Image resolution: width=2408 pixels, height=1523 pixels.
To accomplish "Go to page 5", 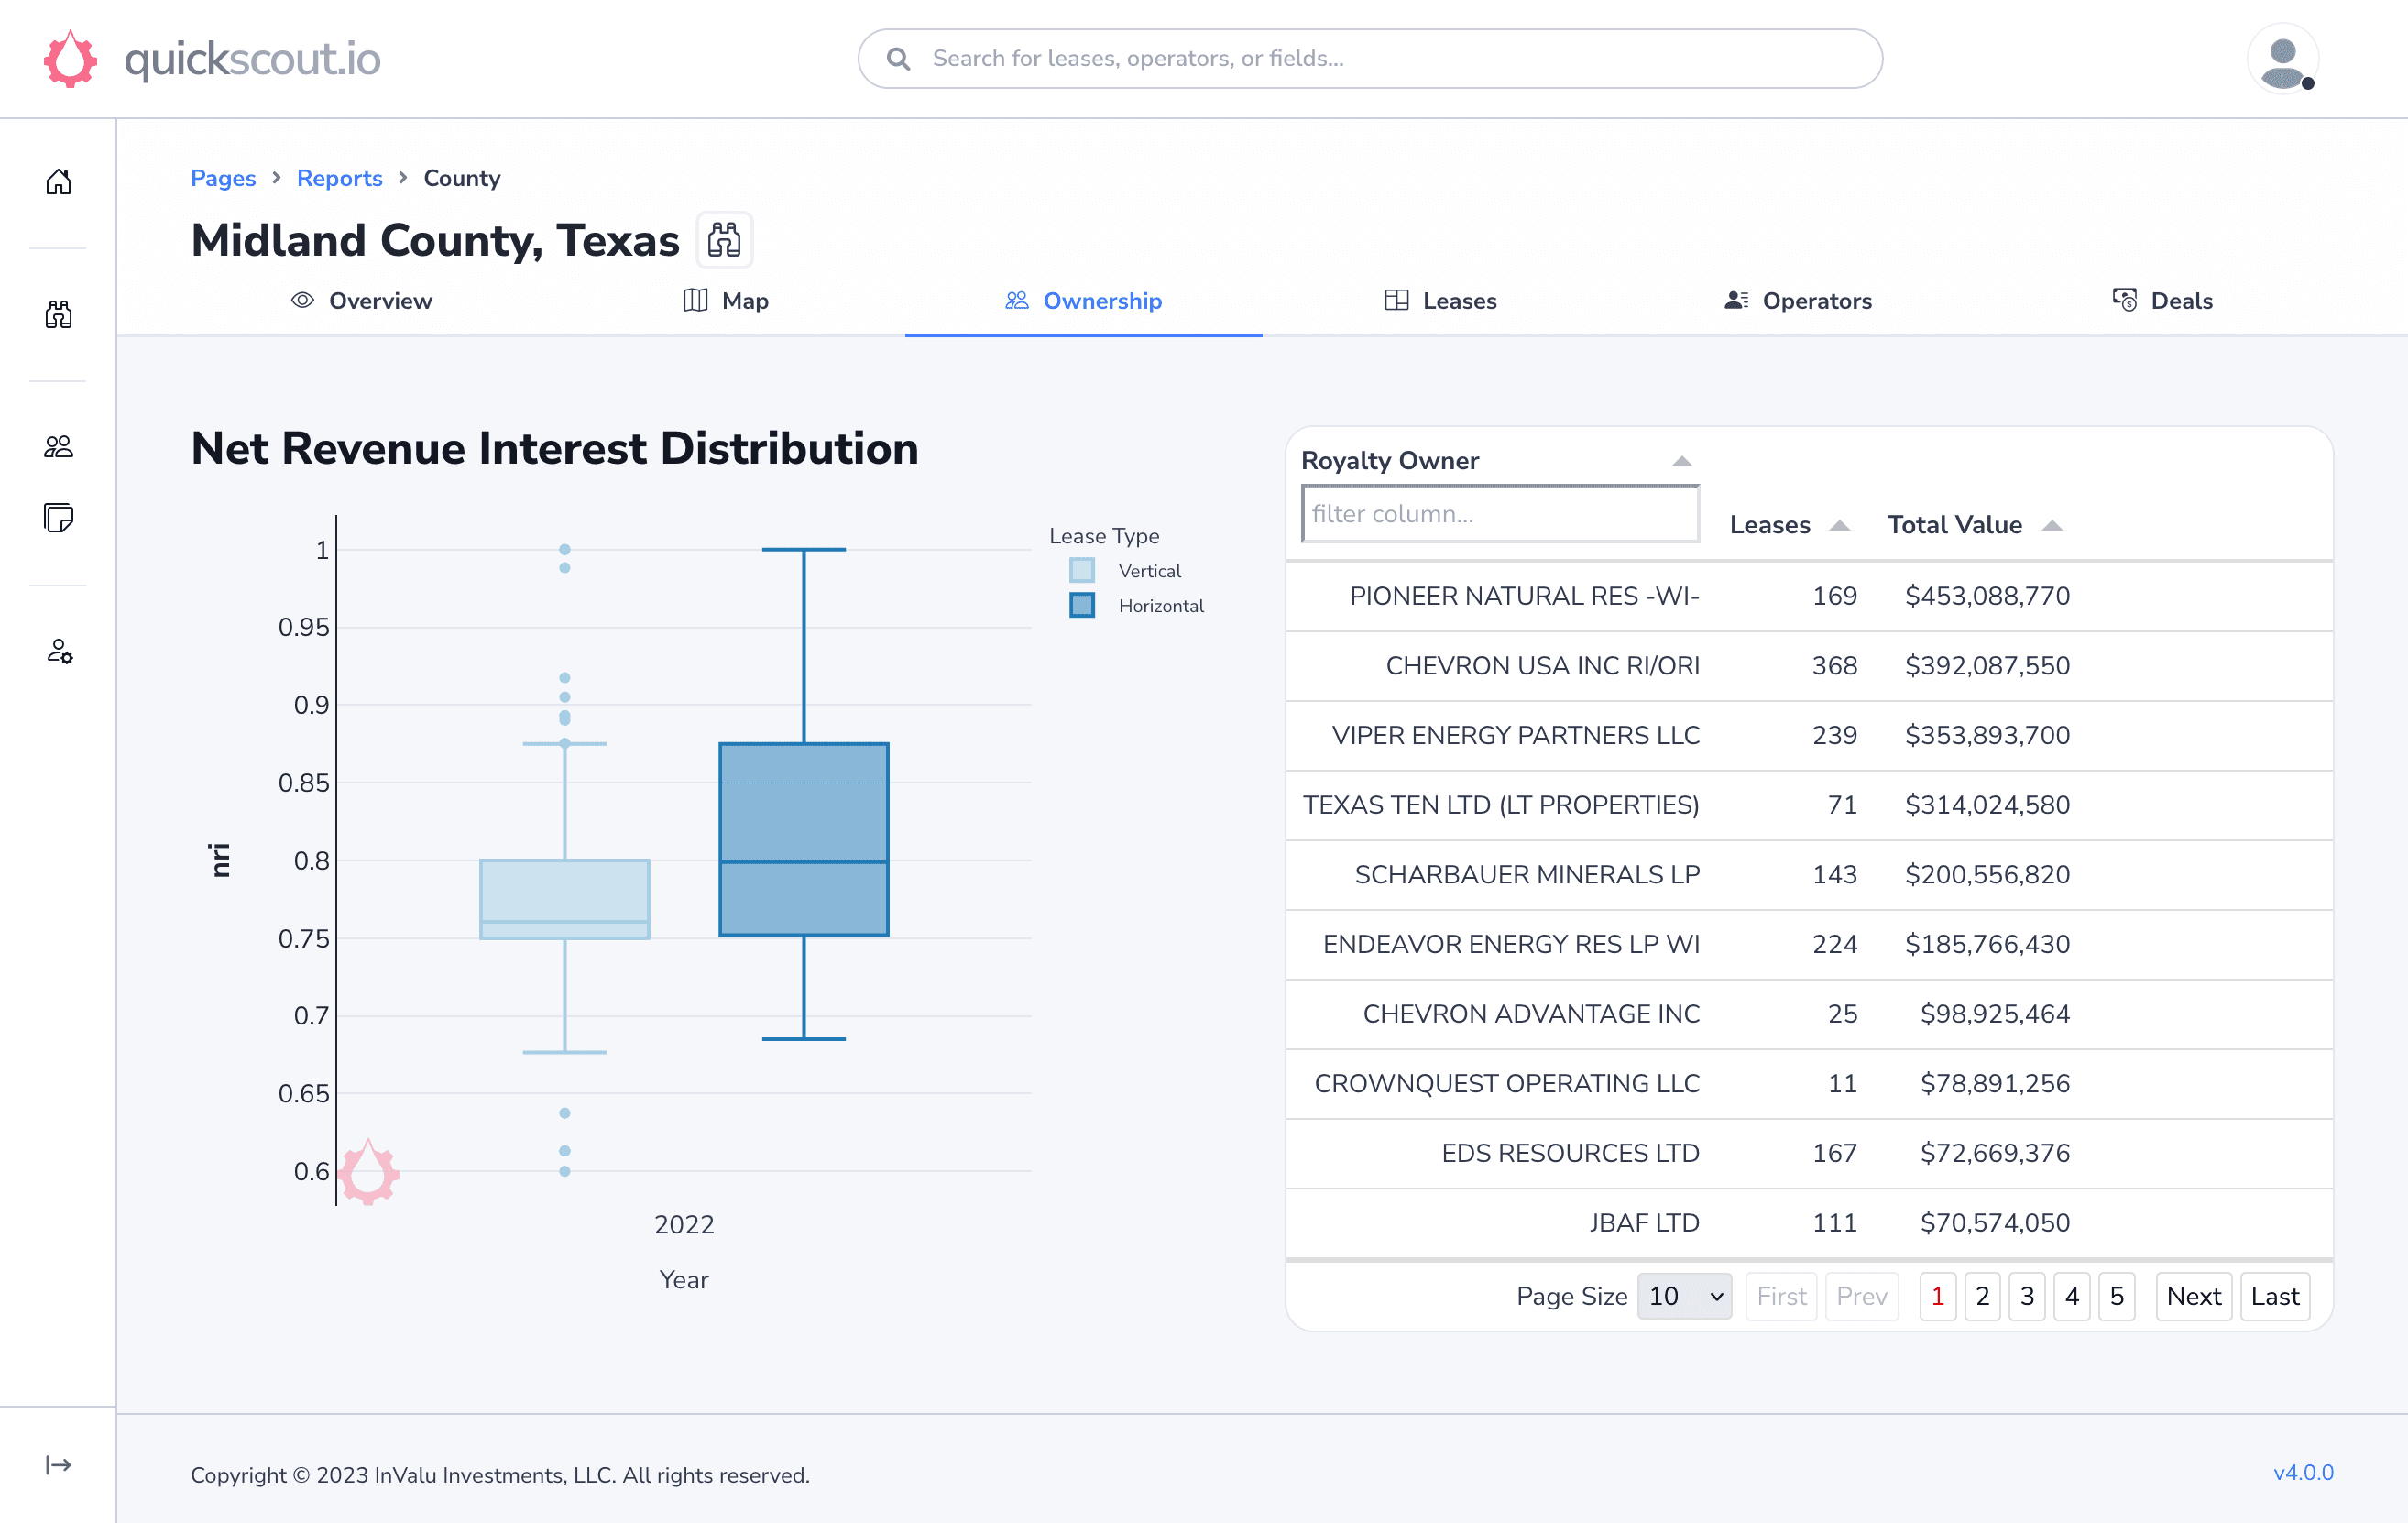I will pyautogui.click(x=2117, y=1296).
